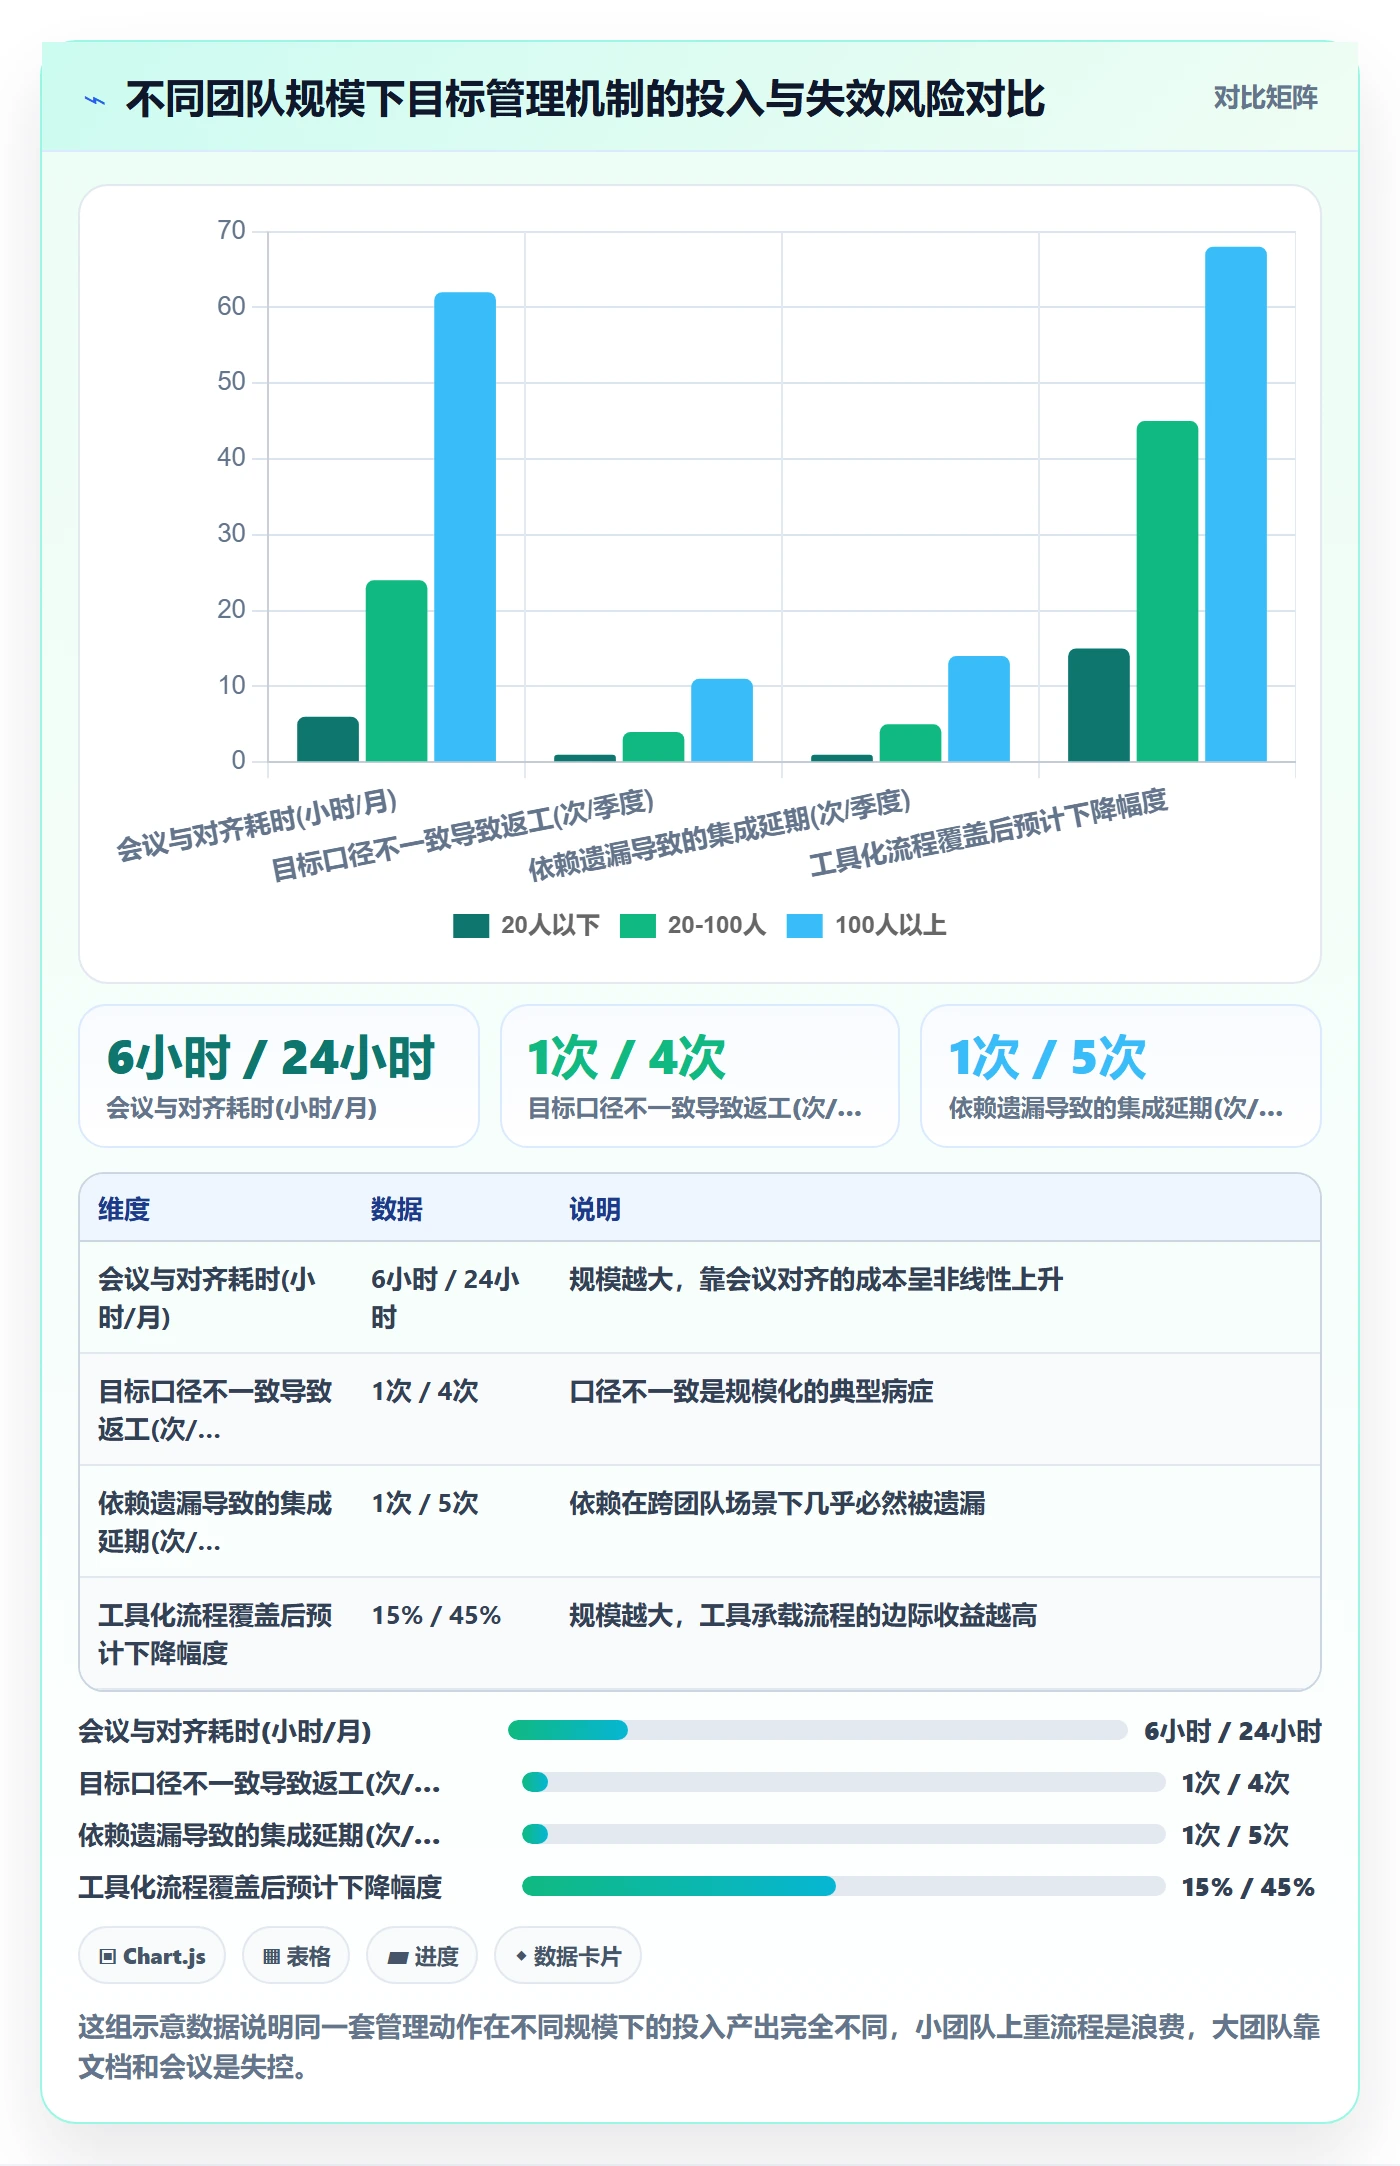Click the blue 100人以上 bar for 会议与对齐耗时
The width and height of the screenshot is (1400, 2166).
click(465, 527)
